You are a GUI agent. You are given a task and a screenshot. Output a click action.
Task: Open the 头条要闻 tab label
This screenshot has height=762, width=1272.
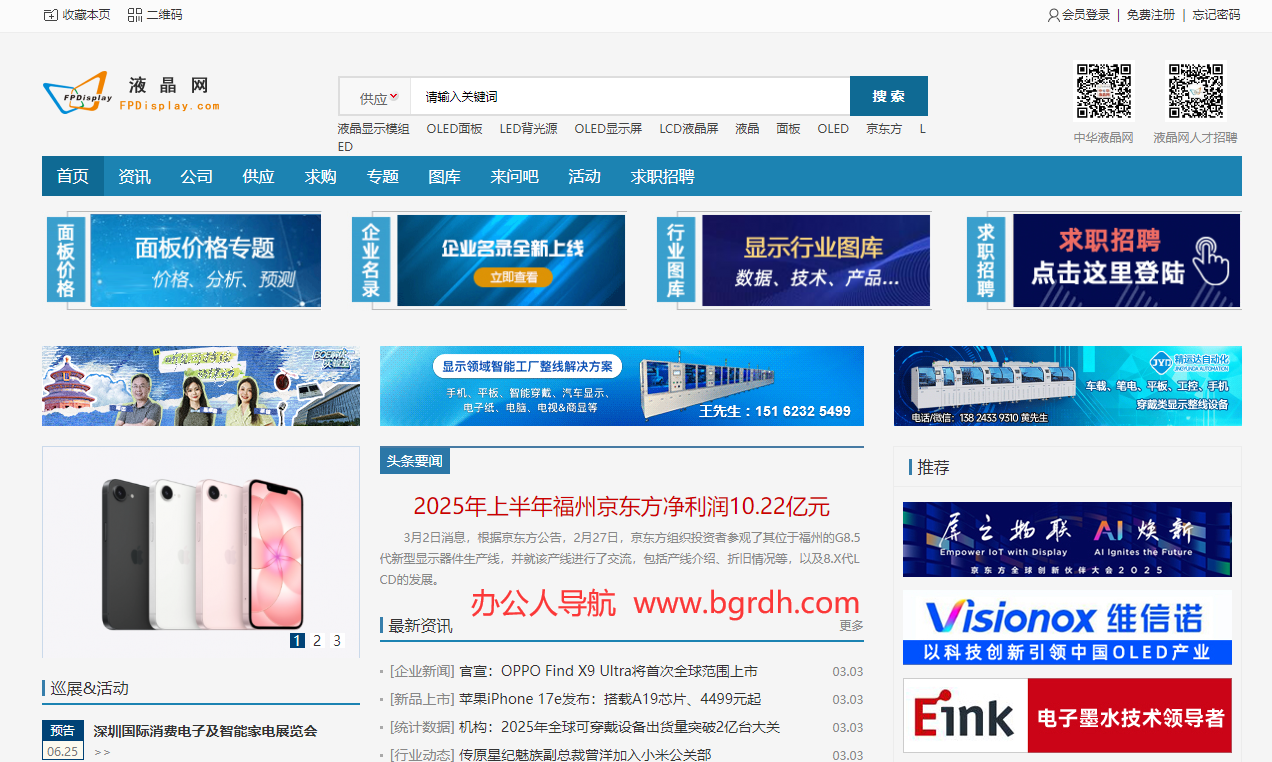(x=415, y=461)
